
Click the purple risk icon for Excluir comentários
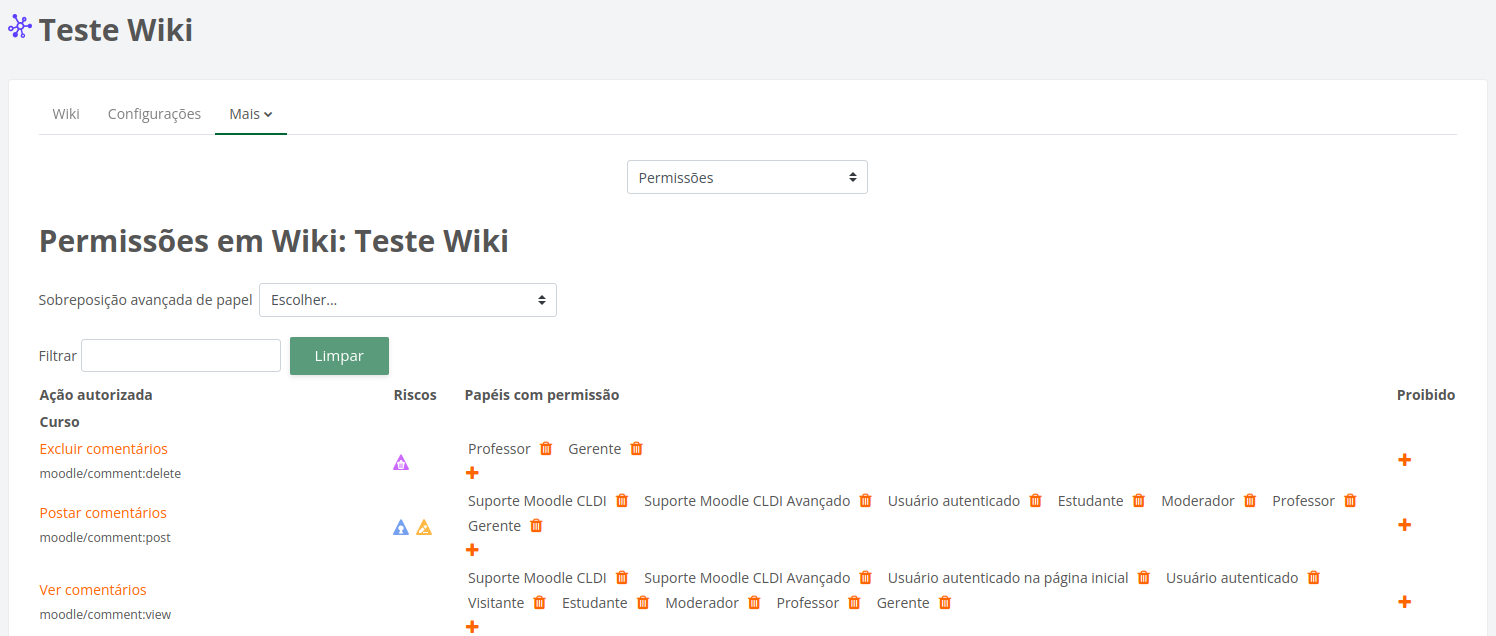tap(401, 462)
